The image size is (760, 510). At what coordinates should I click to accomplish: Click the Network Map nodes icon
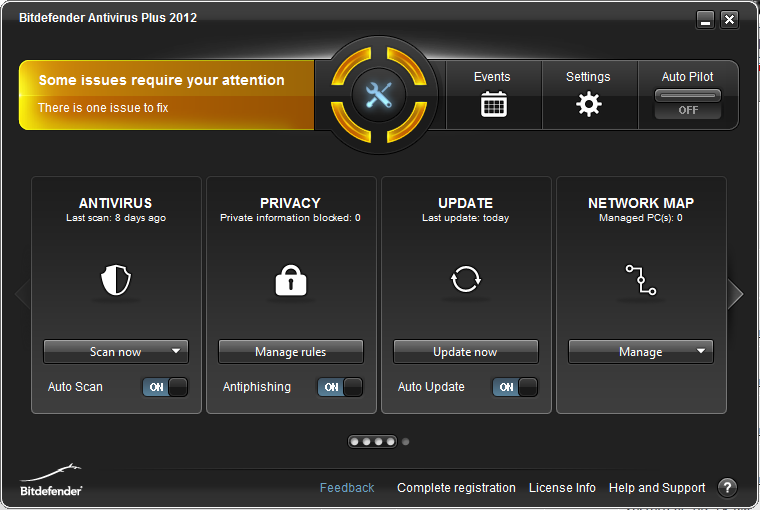pos(641,280)
